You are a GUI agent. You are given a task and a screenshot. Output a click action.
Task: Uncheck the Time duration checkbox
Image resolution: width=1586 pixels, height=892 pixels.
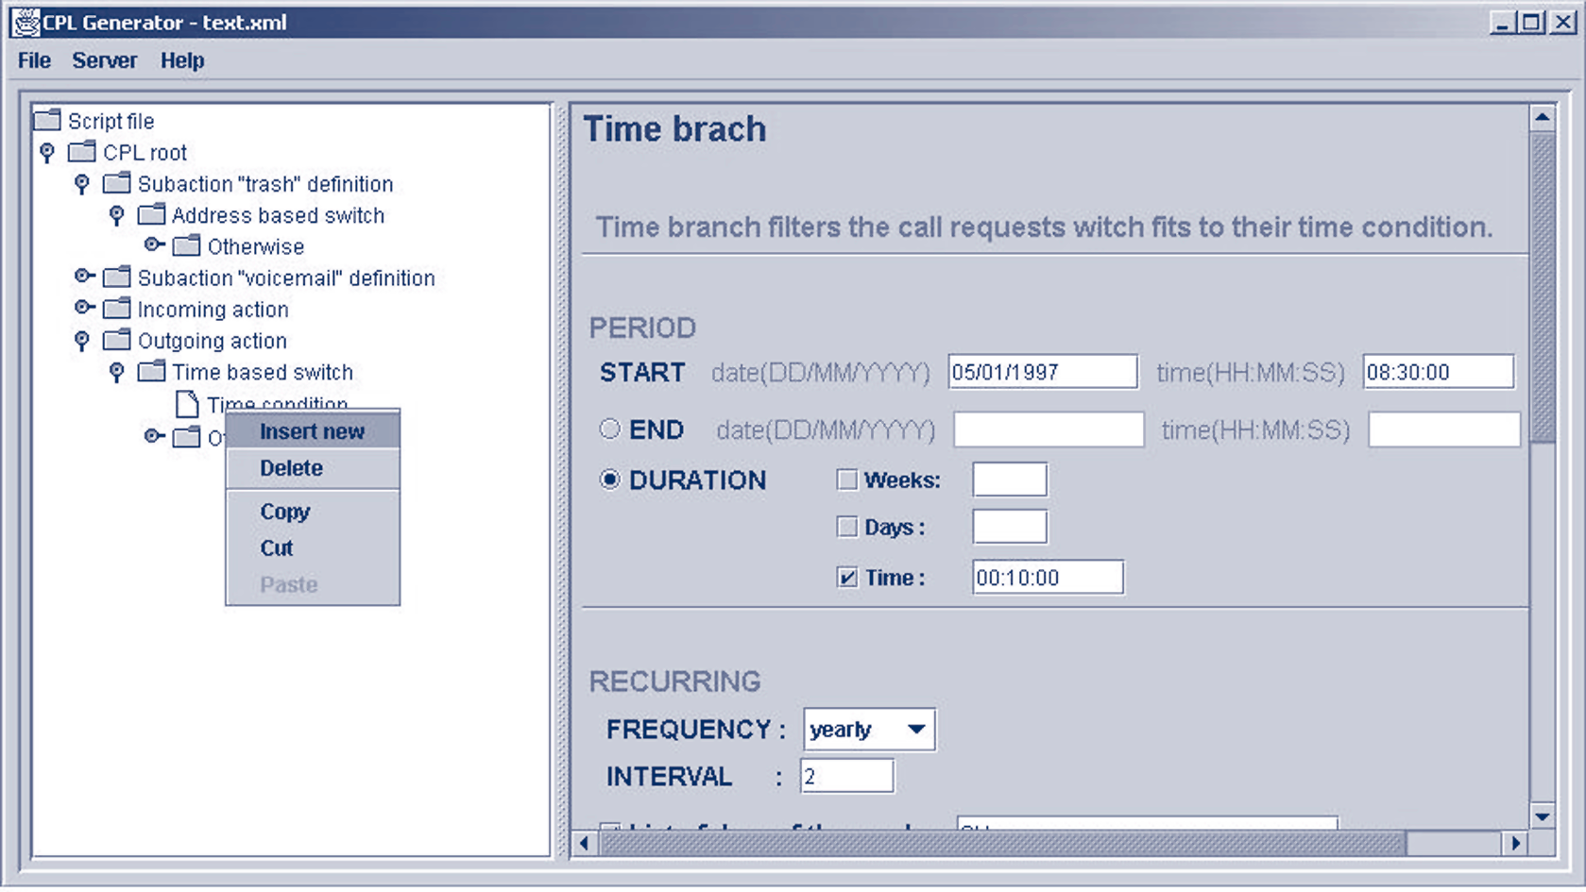pos(847,578)
